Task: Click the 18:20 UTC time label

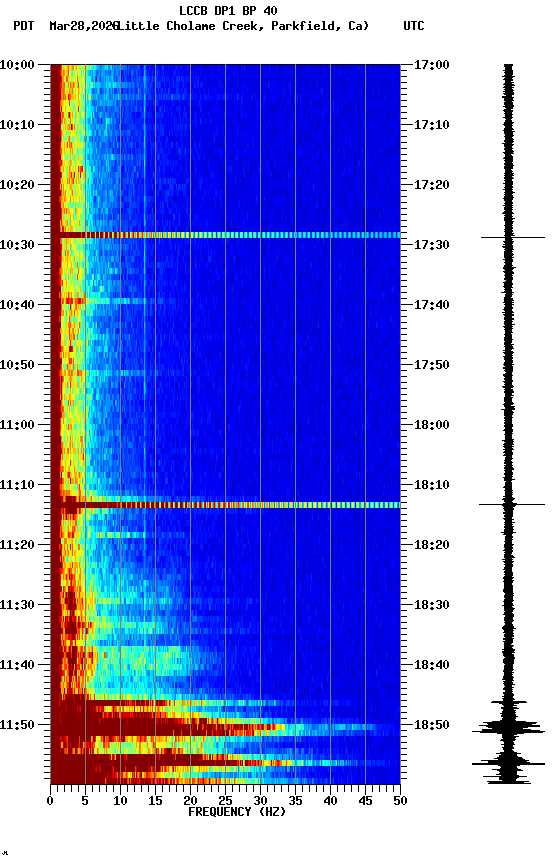Action: tap(432, 545)
